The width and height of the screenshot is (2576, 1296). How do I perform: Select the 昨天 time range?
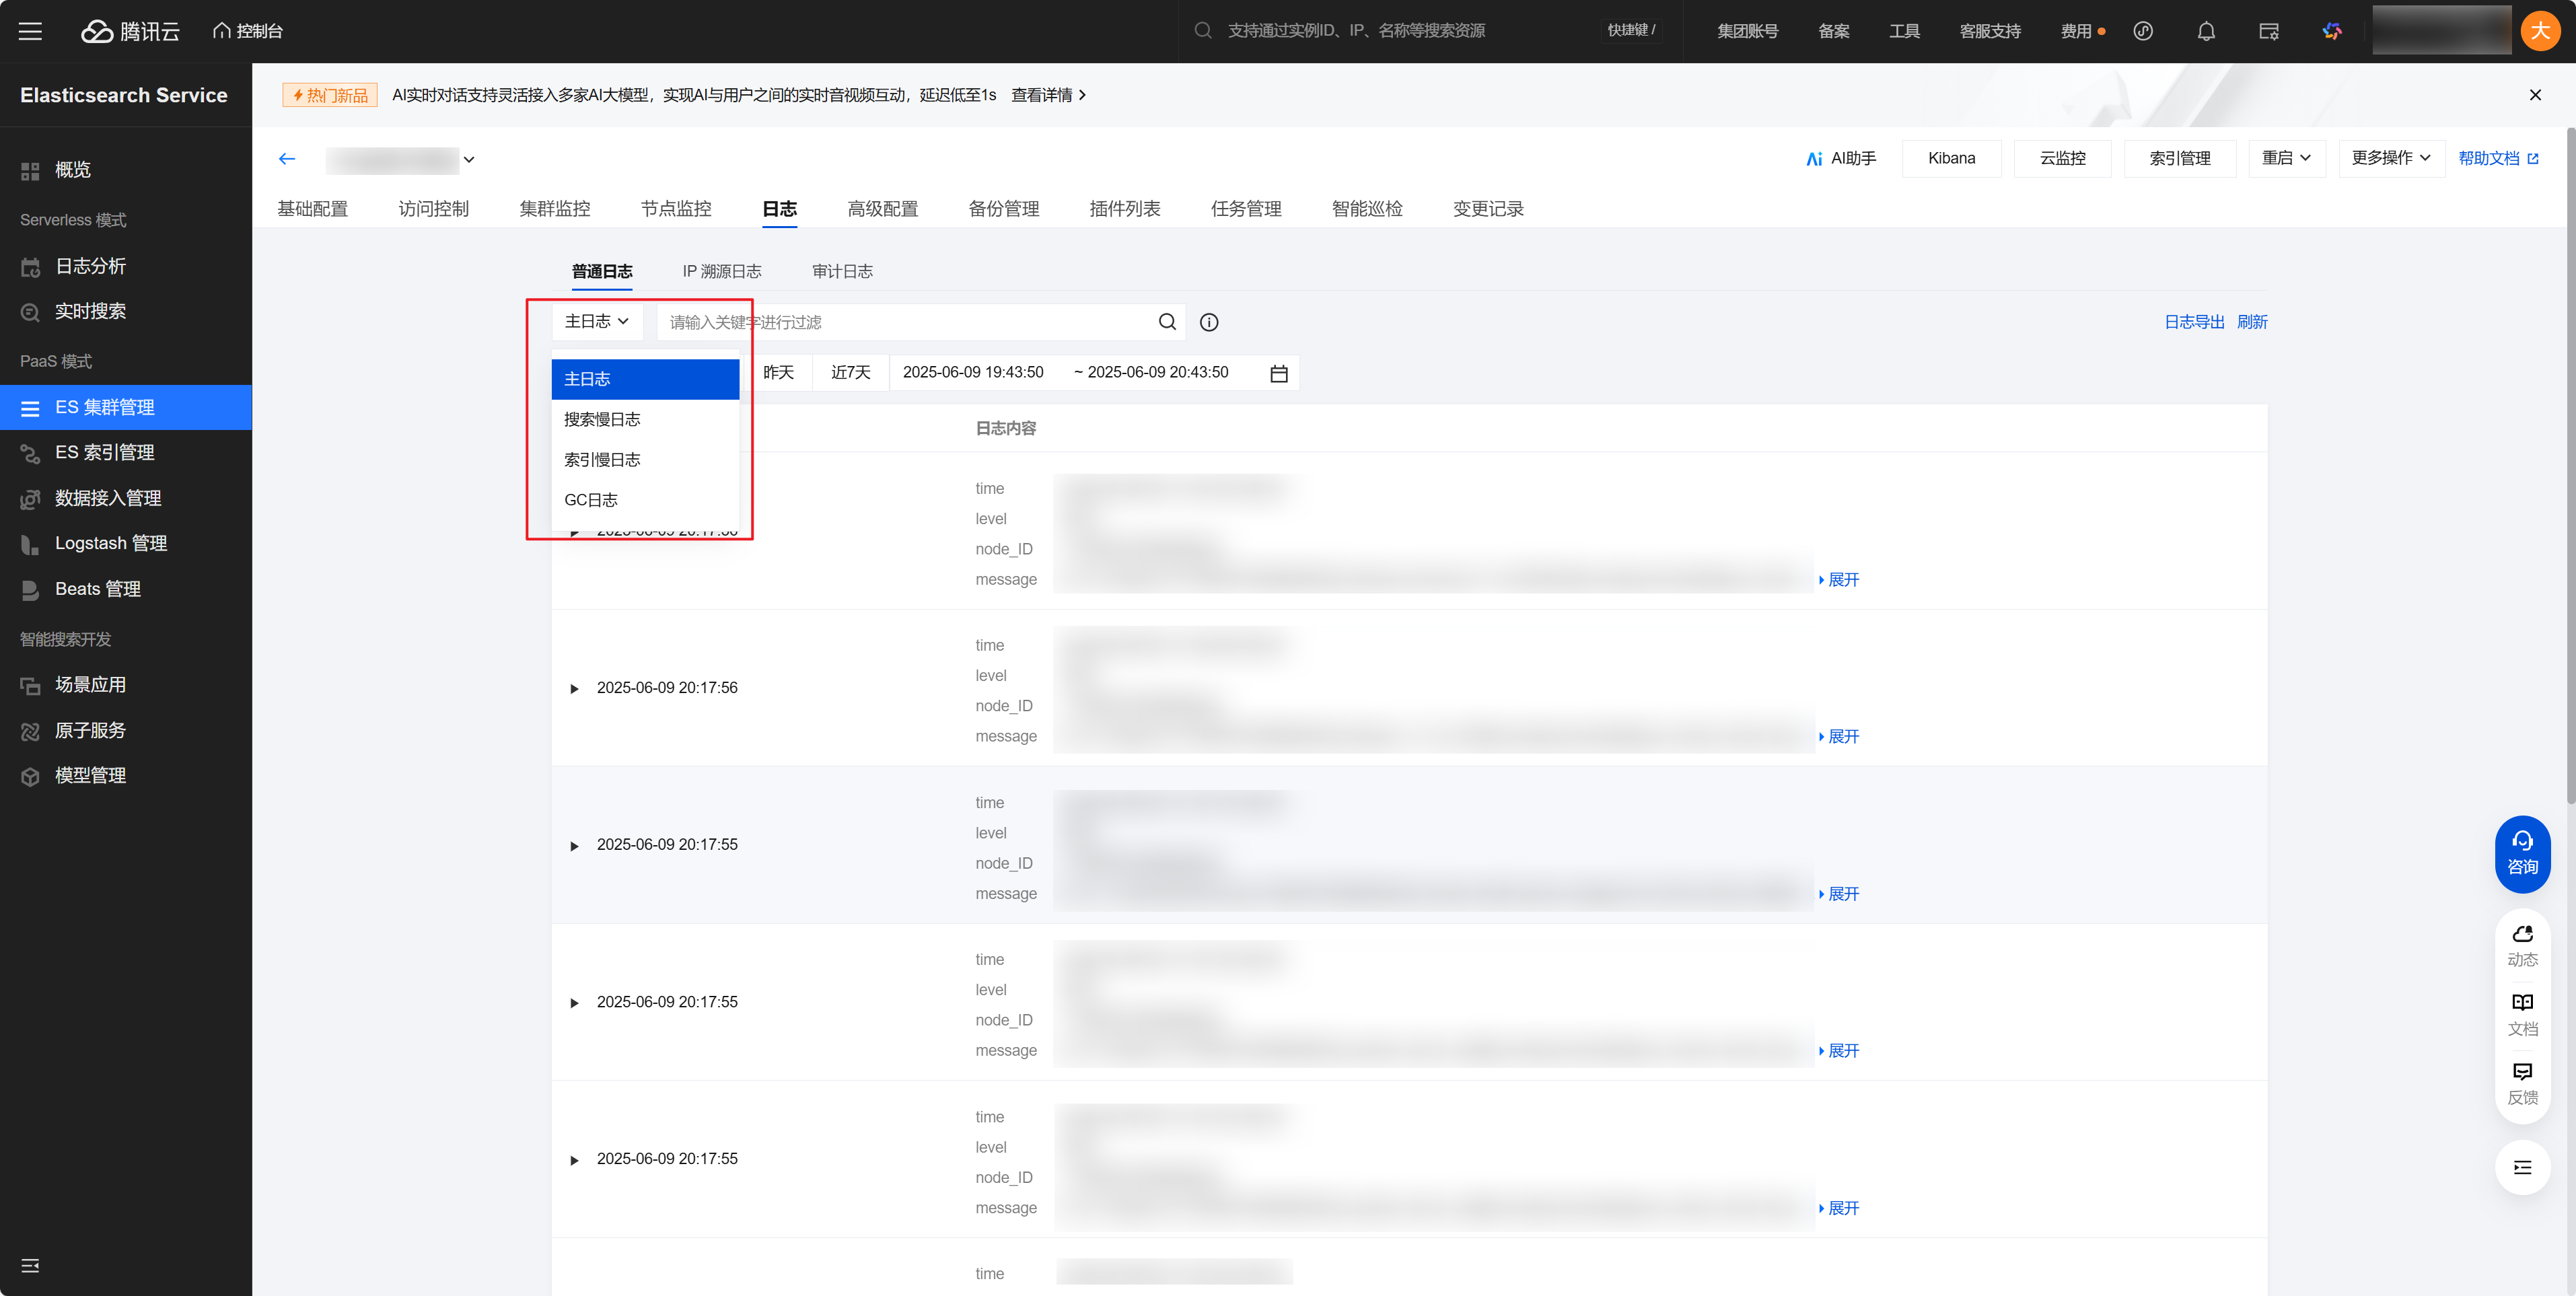pos(778,373)
